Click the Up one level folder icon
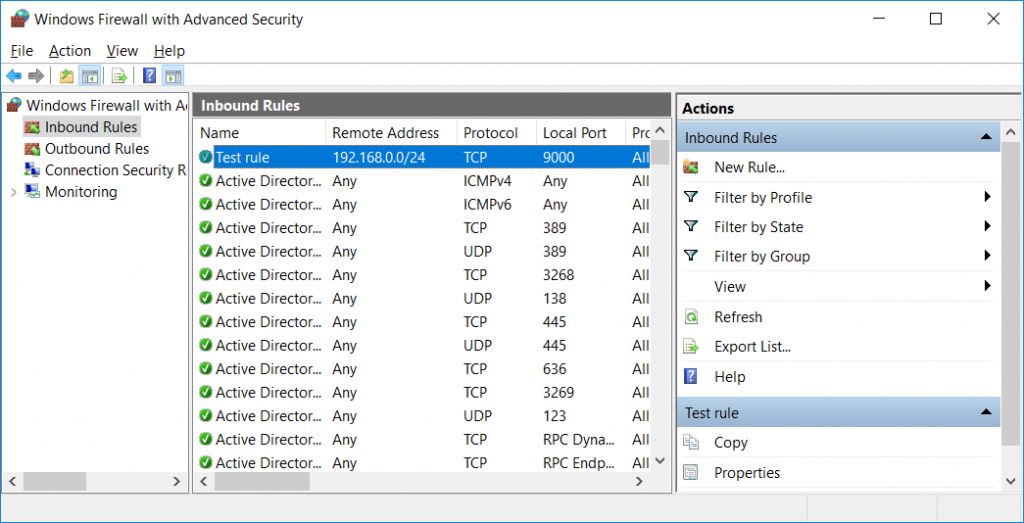 (66, 76)
